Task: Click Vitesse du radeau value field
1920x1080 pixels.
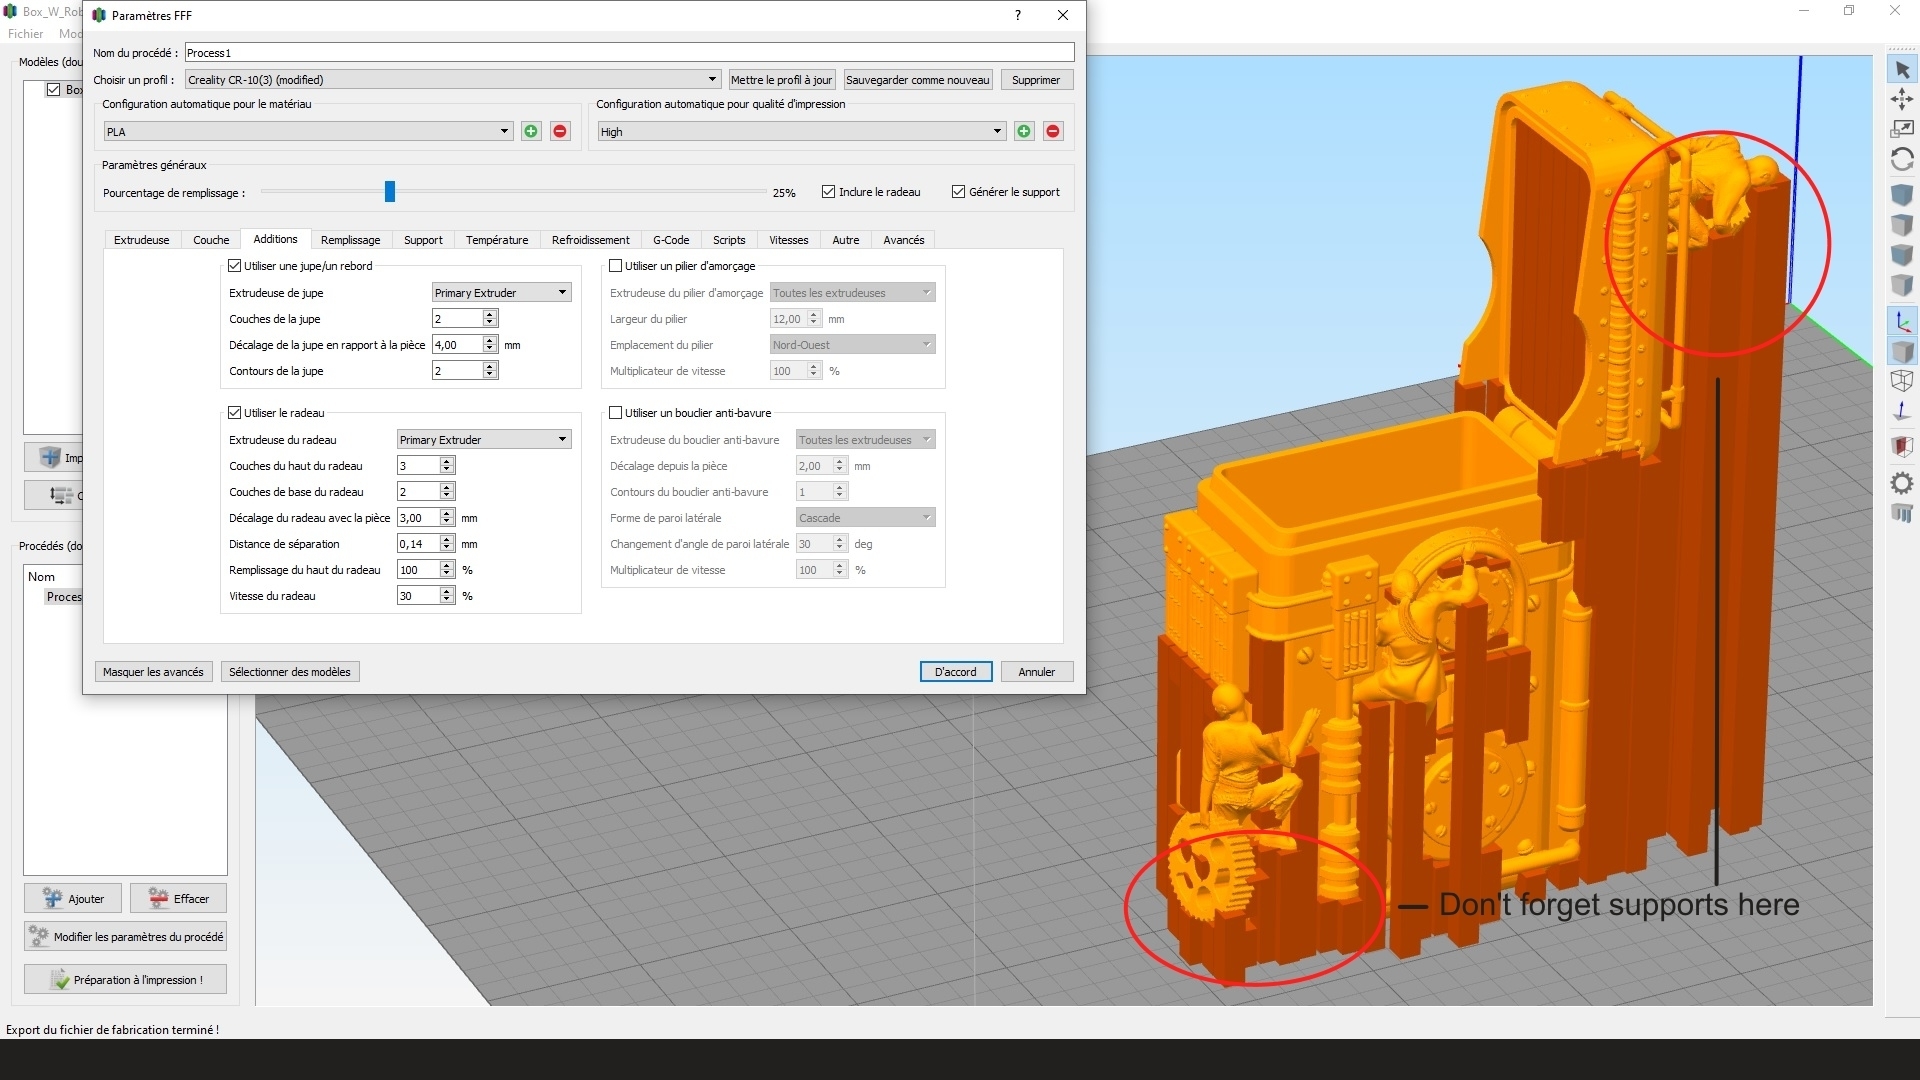Action: click(x=418, y=596)
